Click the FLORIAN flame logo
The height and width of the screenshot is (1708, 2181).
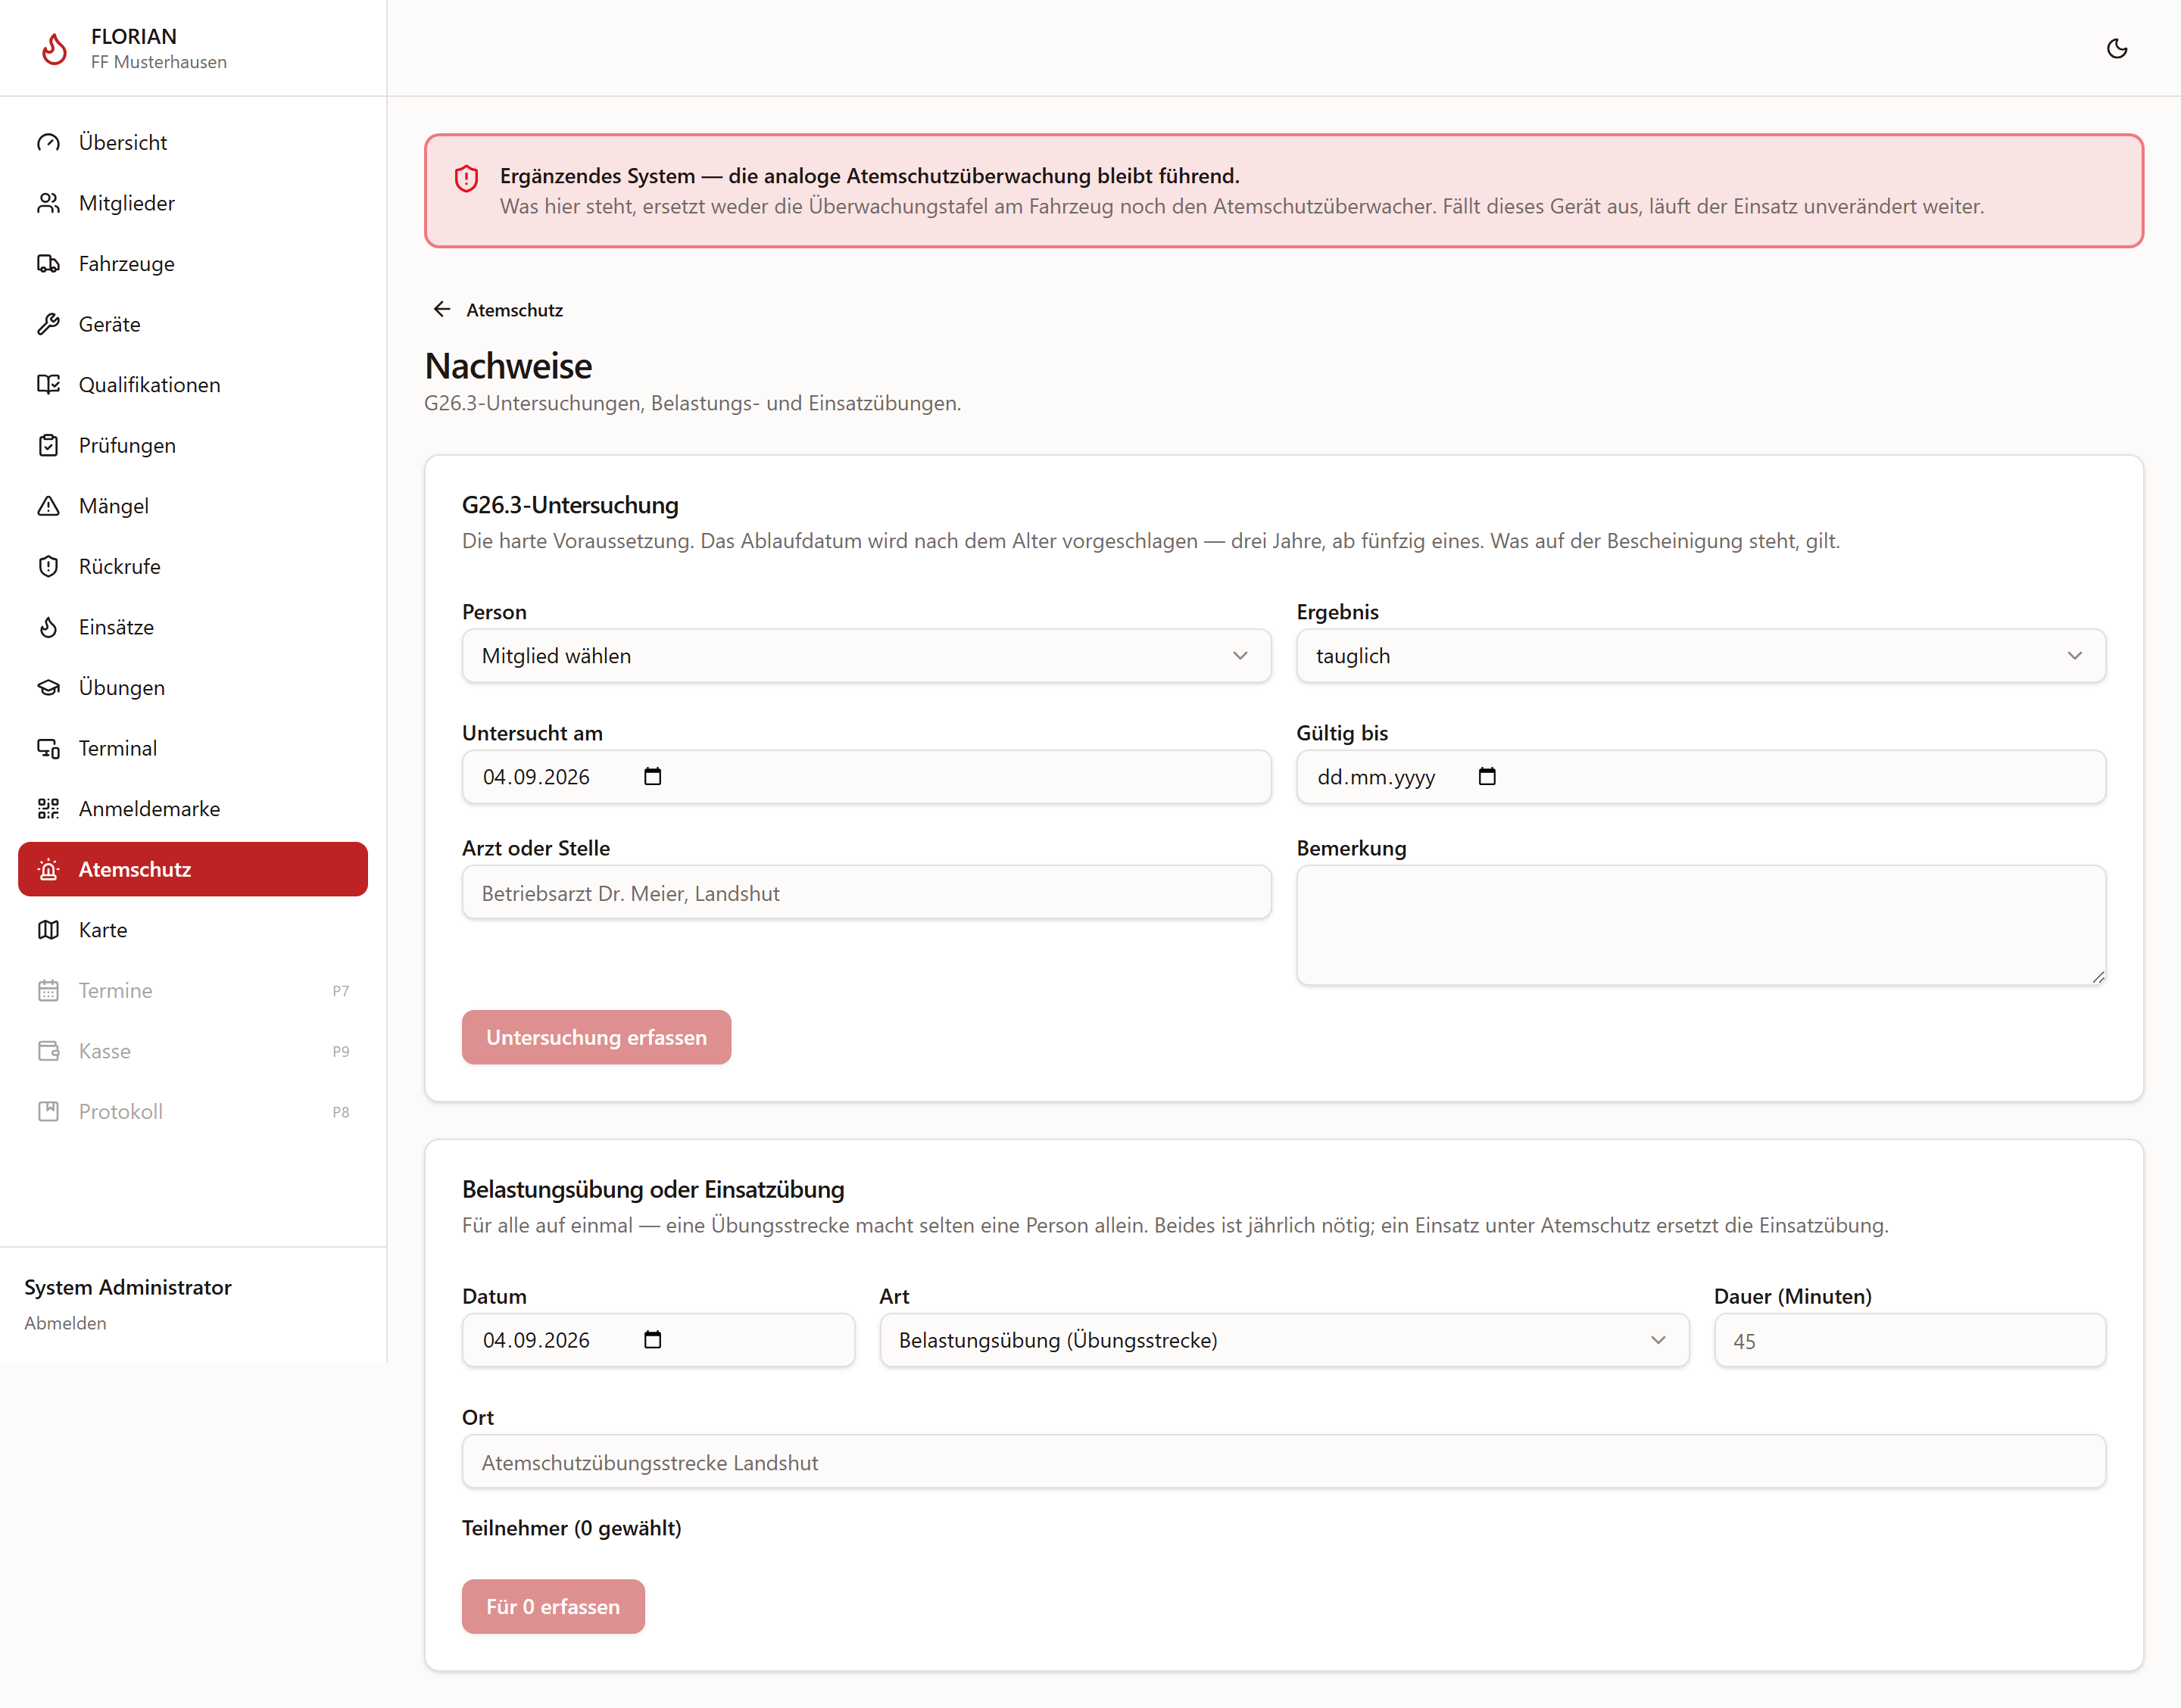pos(54,48)
